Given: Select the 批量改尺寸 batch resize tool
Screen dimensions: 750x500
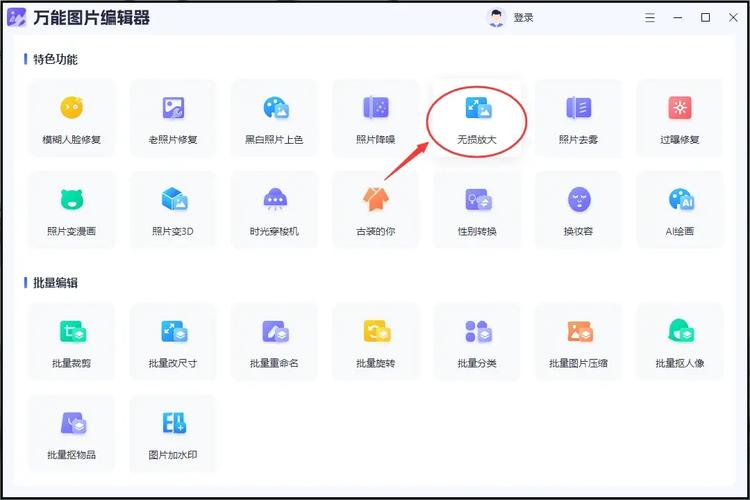Looking at the screenshot, I should 173,342.
